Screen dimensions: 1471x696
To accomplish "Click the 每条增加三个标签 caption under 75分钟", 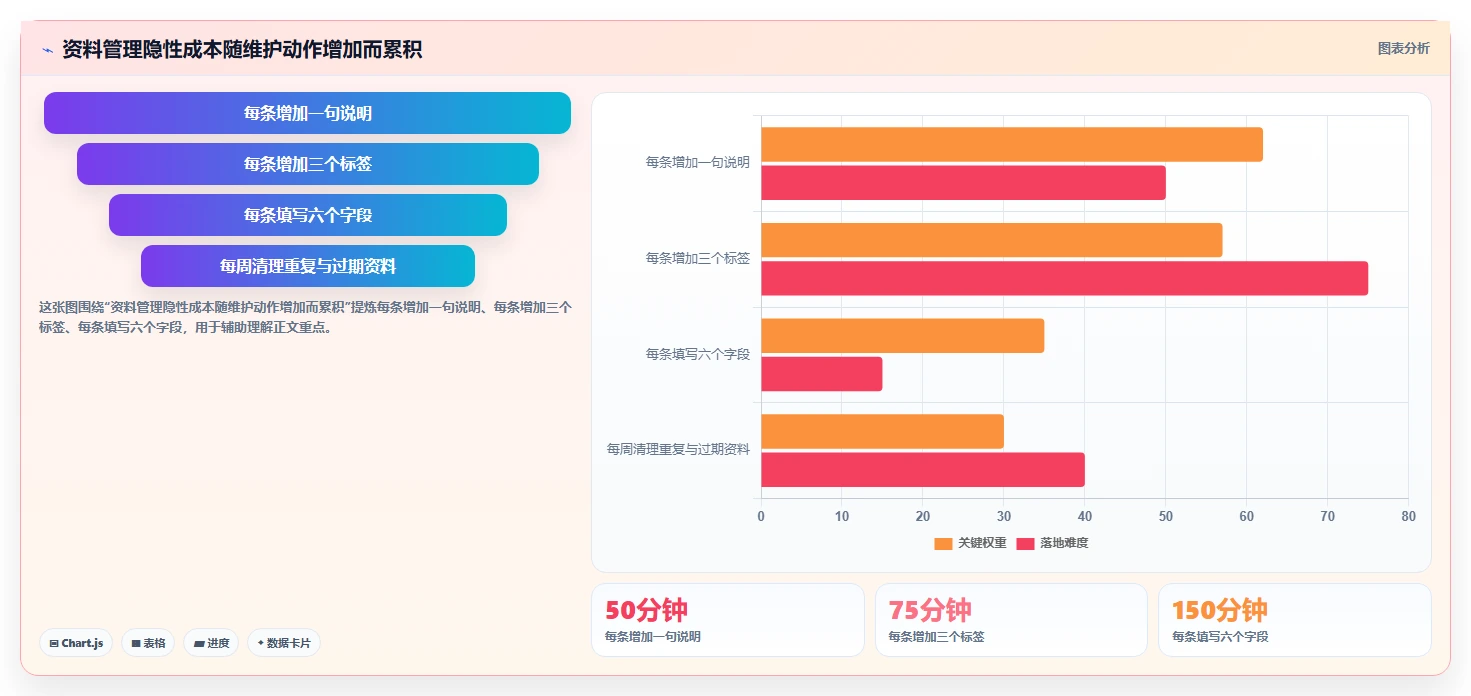I will tap(936, 636).
